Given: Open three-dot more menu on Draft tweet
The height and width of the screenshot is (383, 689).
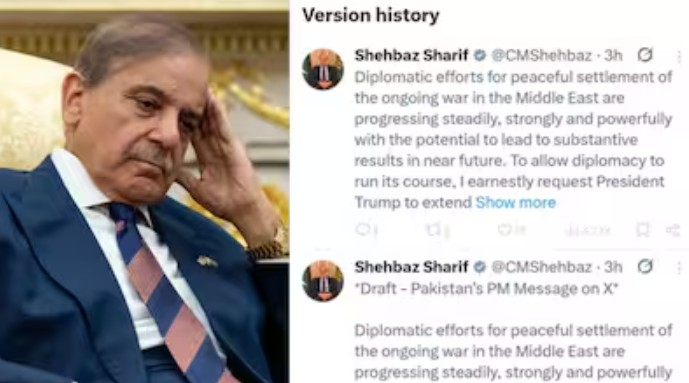Looking at the screenshot, I should (679, 268).
